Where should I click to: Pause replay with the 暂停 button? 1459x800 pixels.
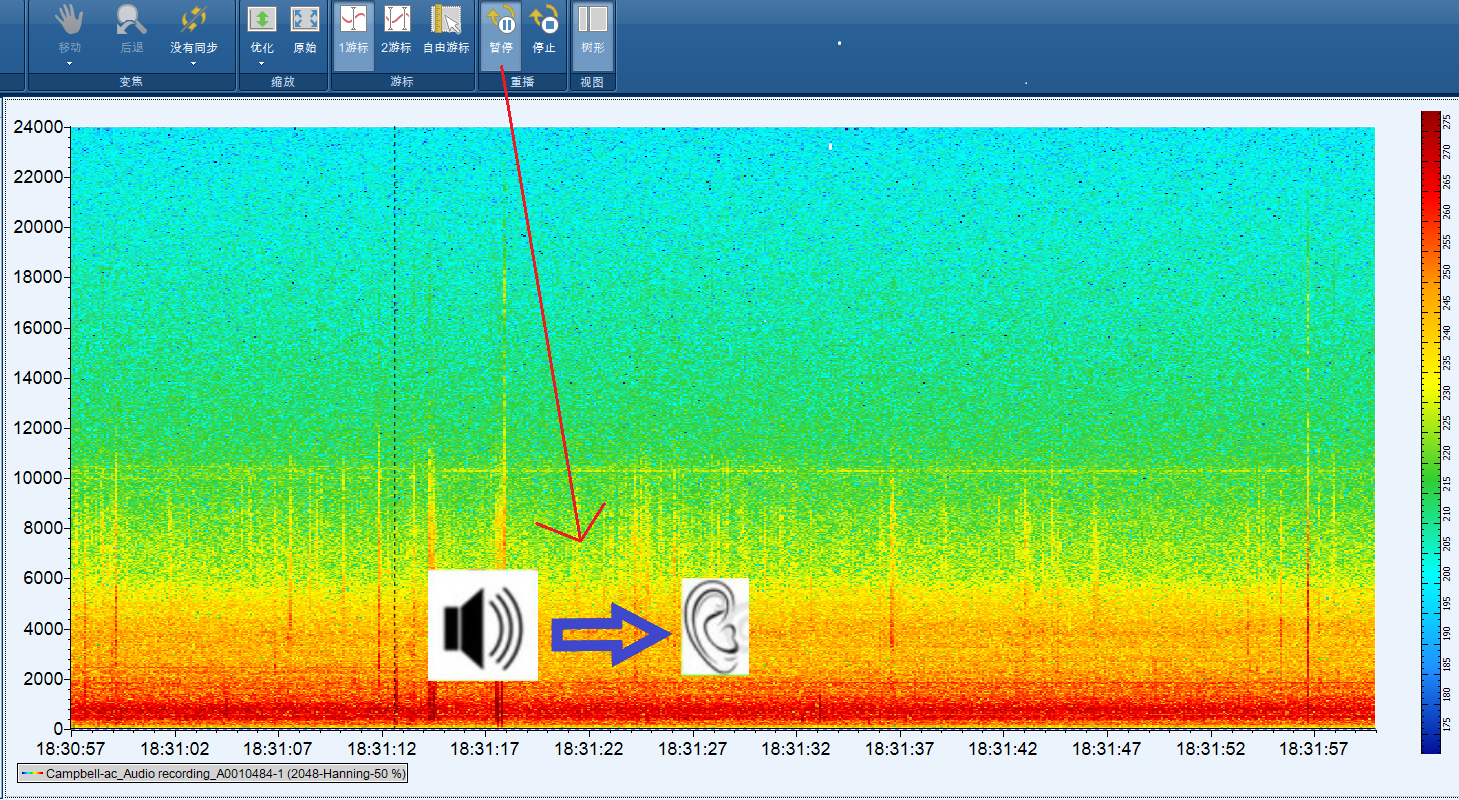[501, 28]
